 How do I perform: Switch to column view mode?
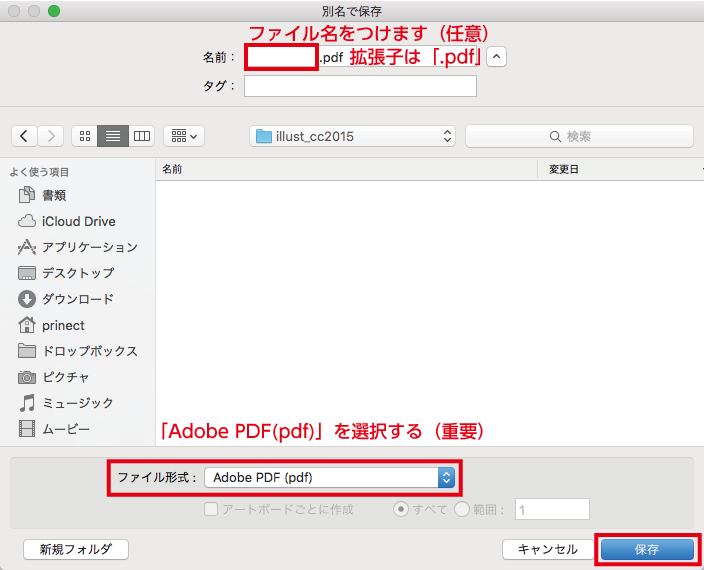(141, 136)
